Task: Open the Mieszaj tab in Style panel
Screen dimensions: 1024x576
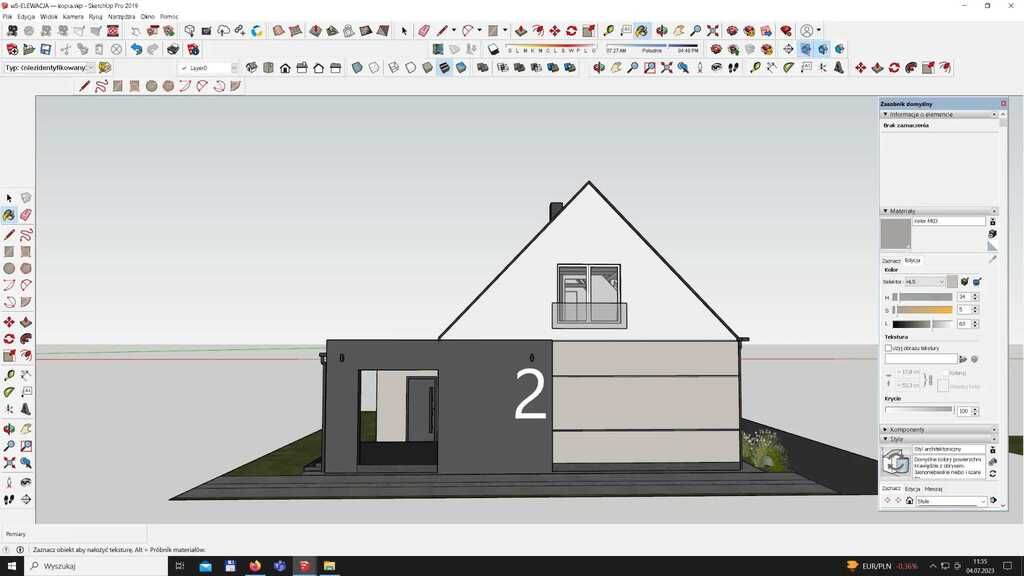Action: coord(933,488)
